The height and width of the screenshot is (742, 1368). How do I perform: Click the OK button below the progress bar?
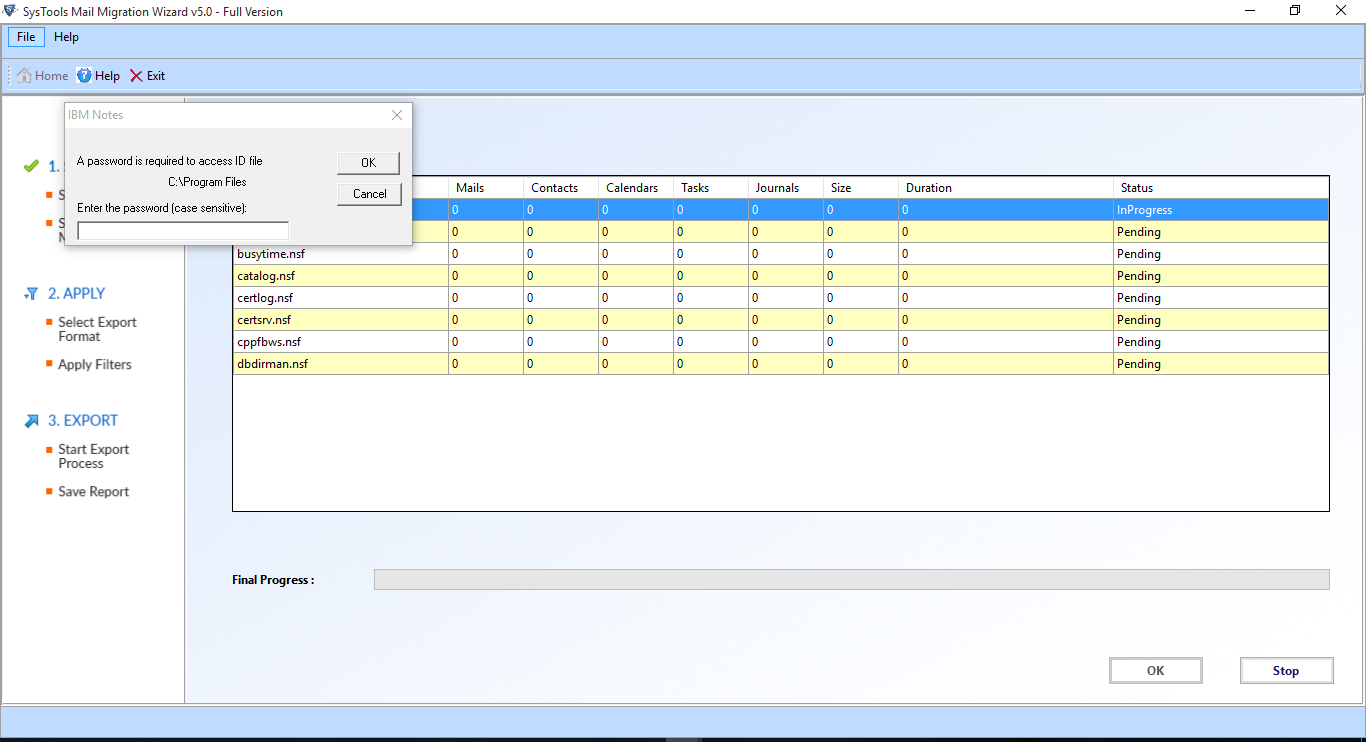tap(1156, 671)
